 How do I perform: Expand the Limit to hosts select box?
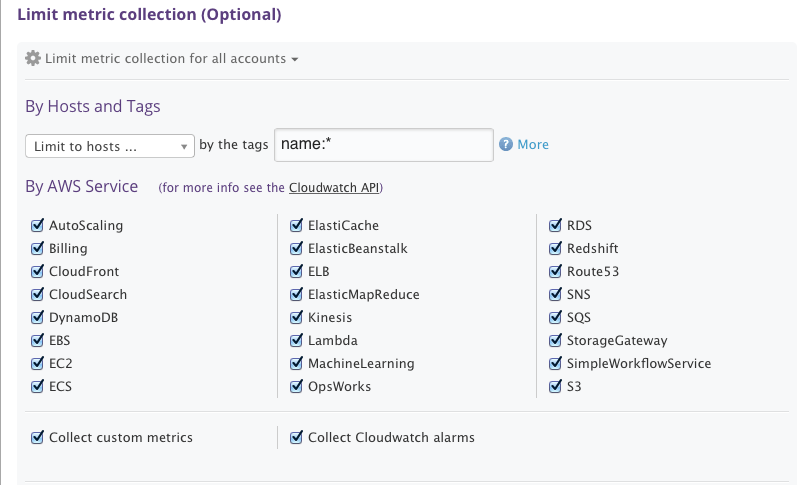click(x=109, y=146)
